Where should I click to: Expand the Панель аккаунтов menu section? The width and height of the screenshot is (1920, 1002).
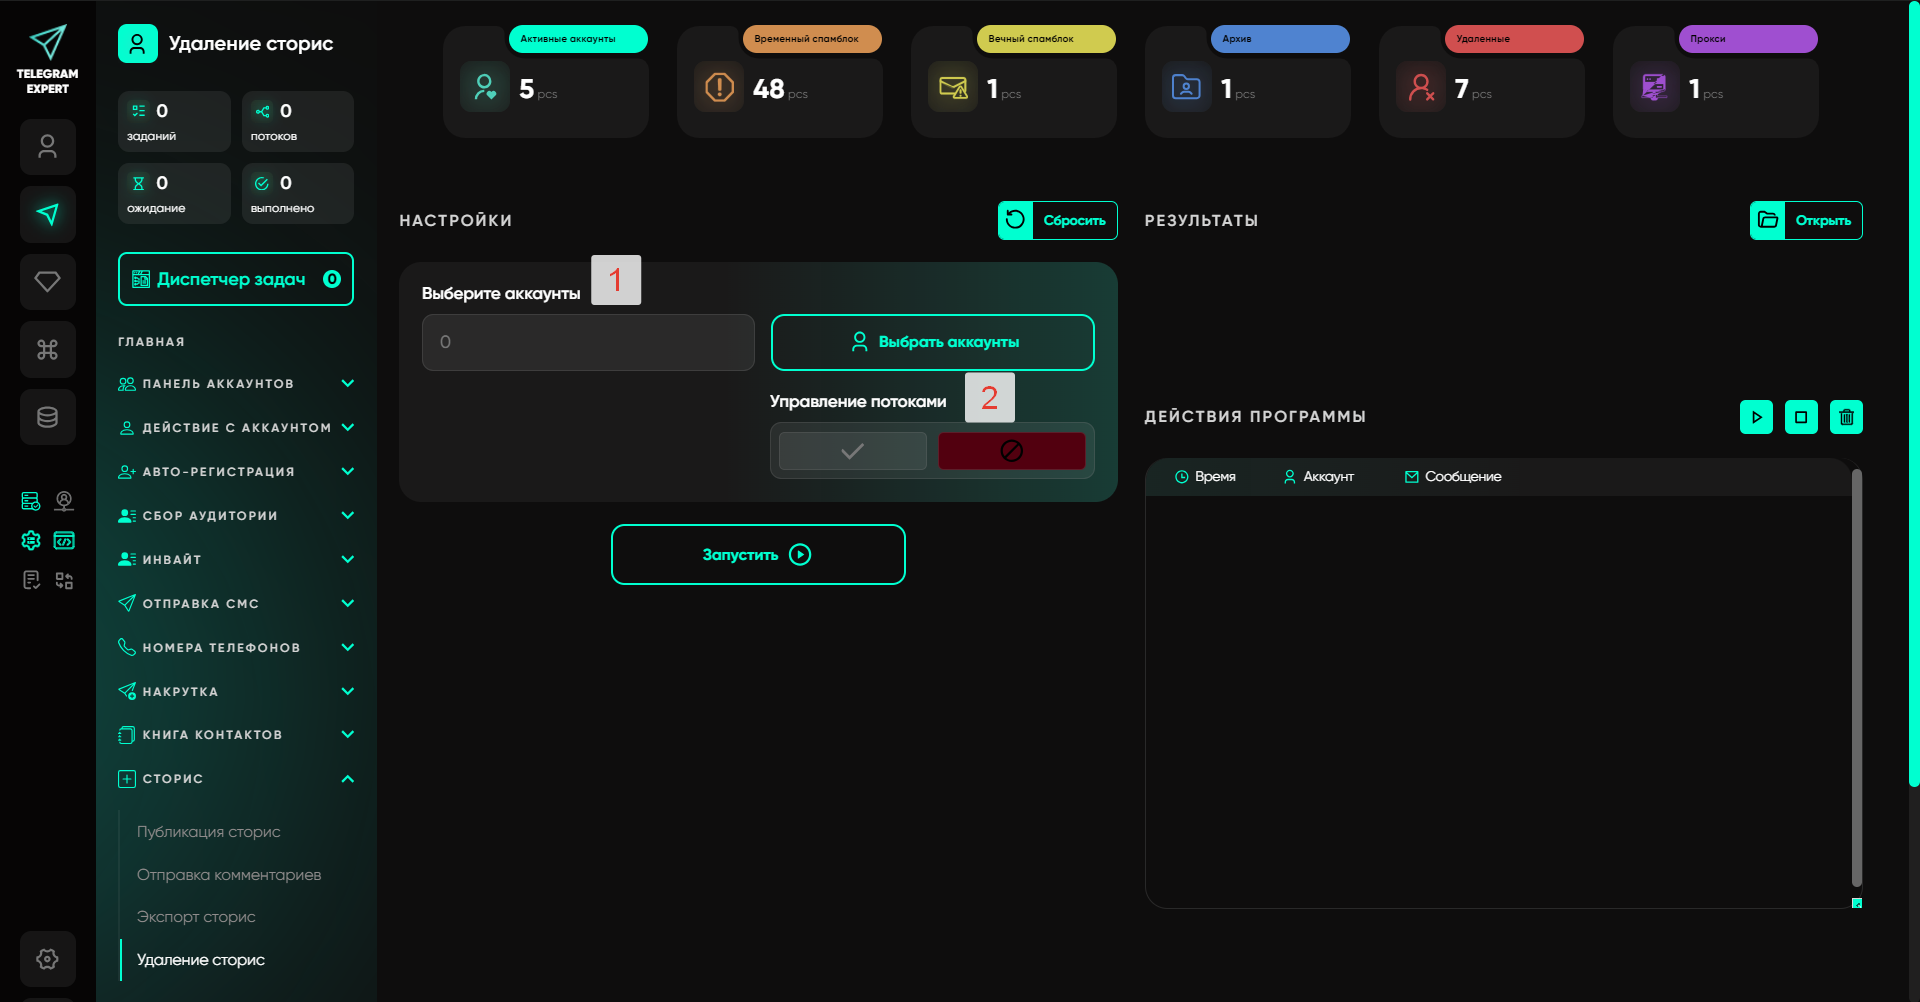coord(235,384)
